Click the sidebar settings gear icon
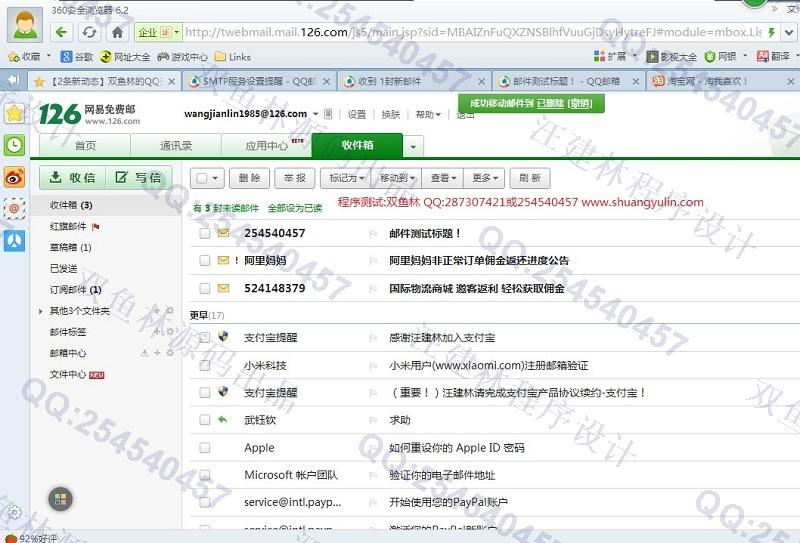The width and height of the screenshot is (800, 543). click(14, 512)
